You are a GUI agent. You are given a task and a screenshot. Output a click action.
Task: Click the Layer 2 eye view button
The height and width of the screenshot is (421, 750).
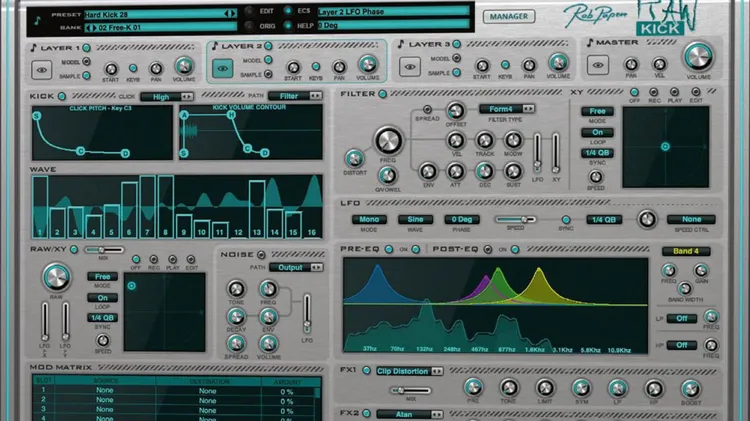[222, 68]
